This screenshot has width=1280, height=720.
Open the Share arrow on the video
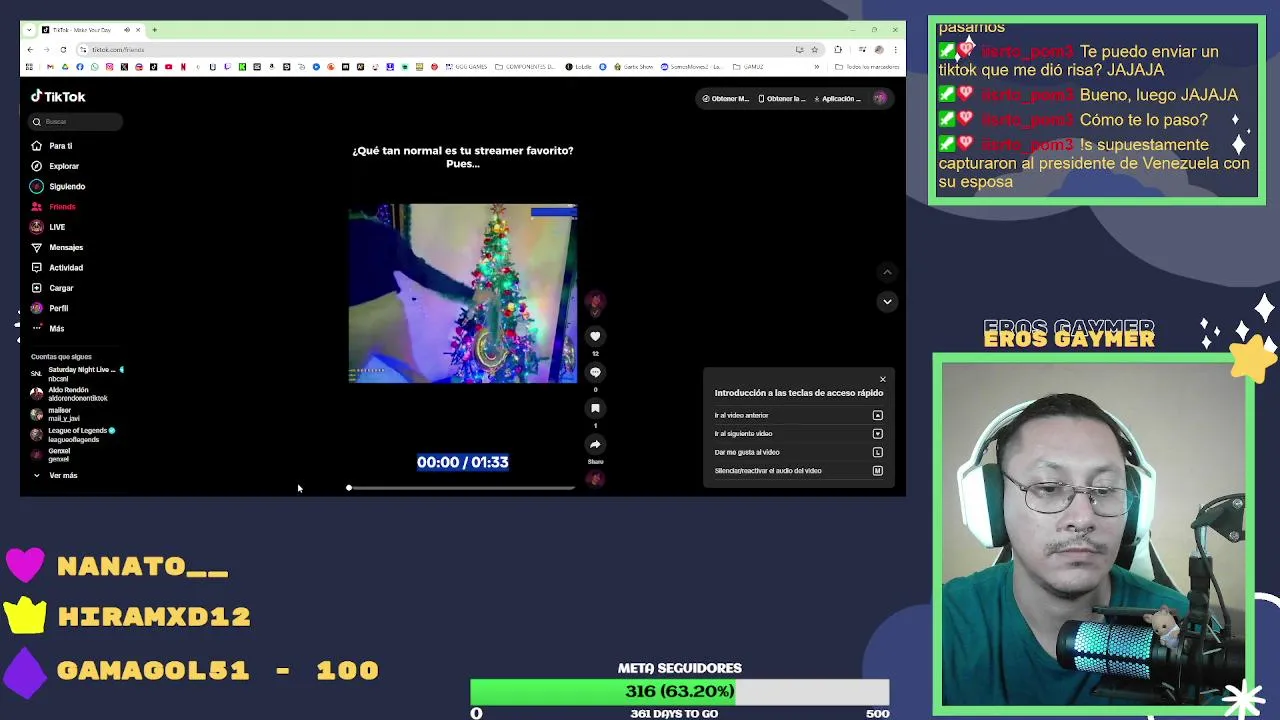(x=595, y=444)
